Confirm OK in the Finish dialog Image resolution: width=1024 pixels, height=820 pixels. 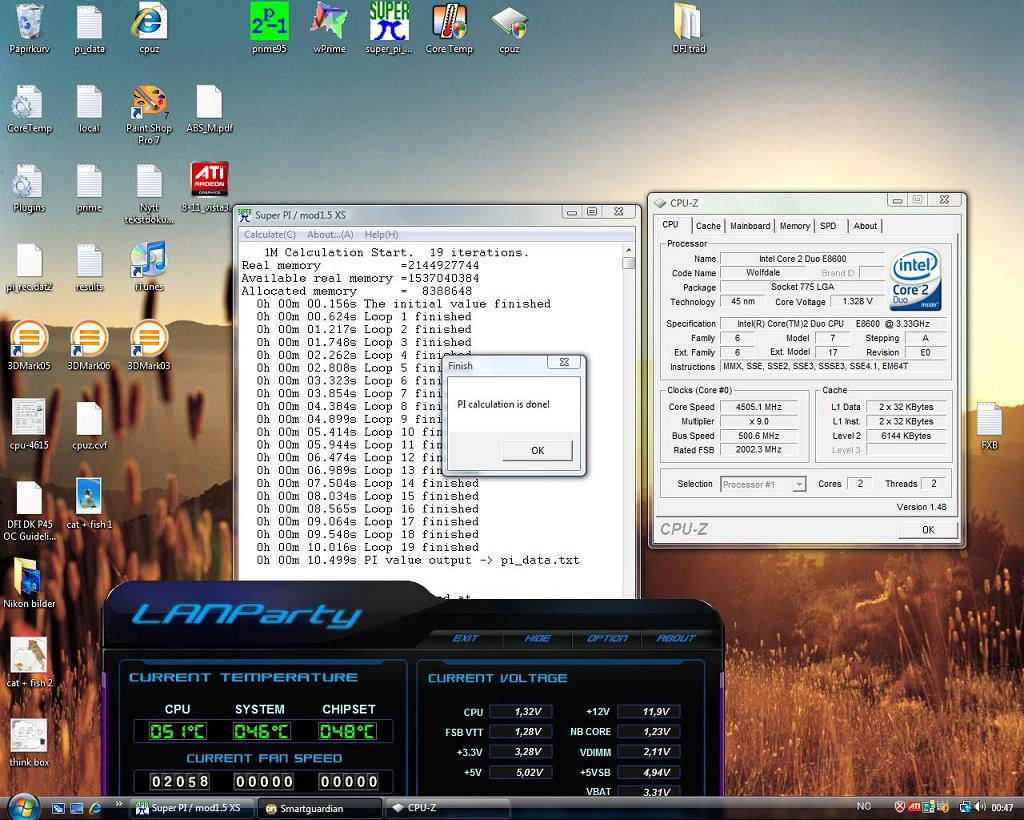537,450
